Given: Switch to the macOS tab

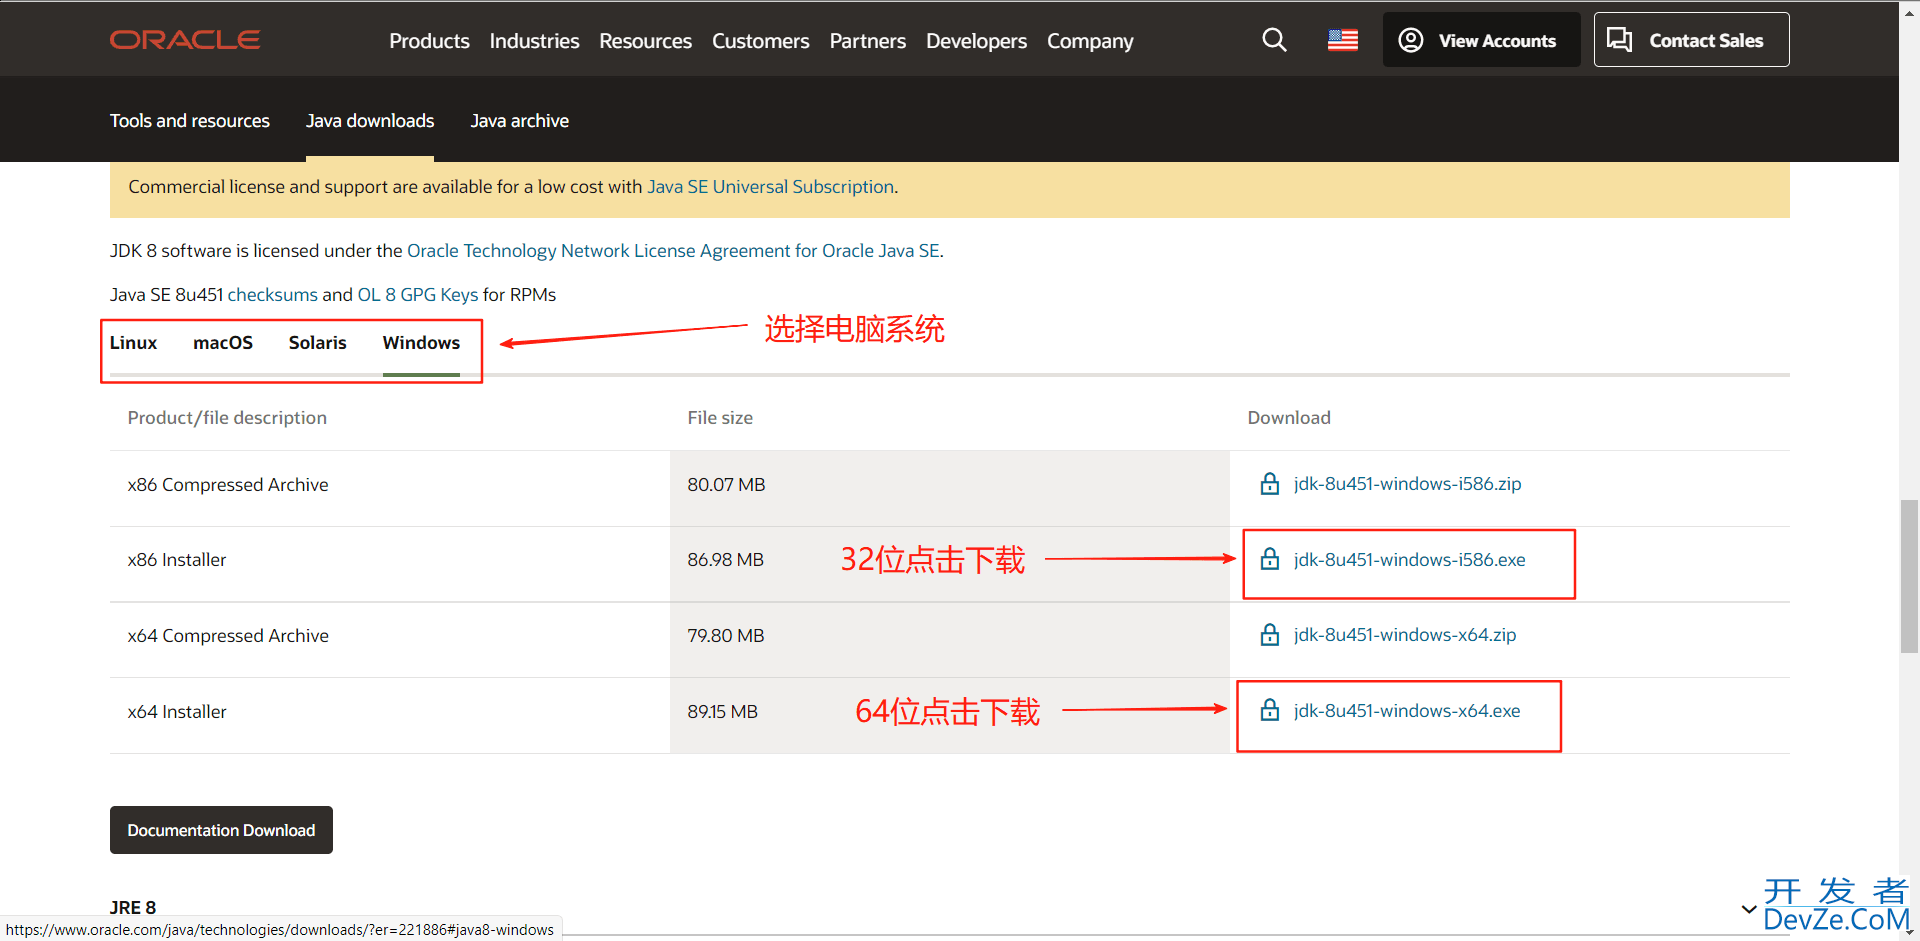Looking at the screenshot, I should pos(223,343).
